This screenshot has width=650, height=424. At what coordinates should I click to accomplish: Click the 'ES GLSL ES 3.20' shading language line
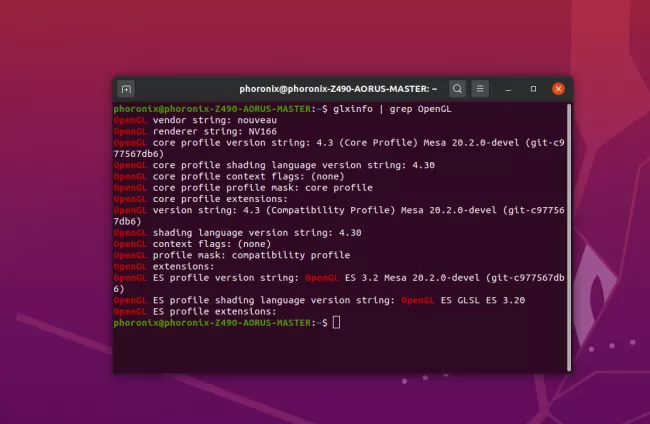pos(319,300)
